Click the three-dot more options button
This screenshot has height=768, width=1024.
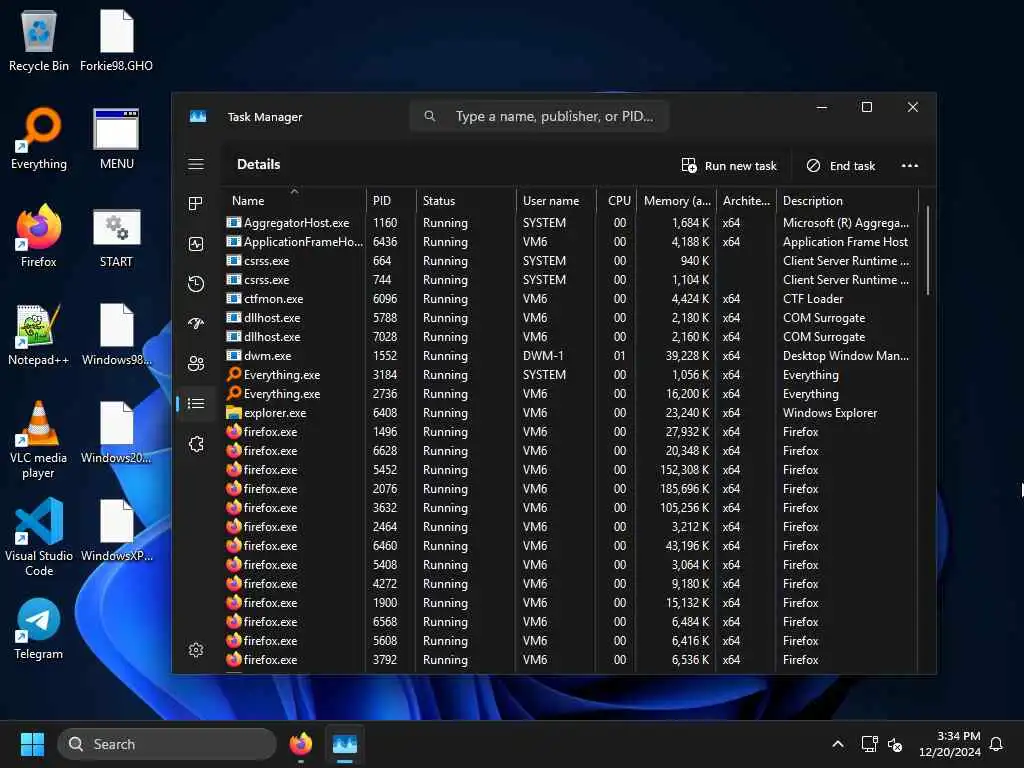coord(910,166)
